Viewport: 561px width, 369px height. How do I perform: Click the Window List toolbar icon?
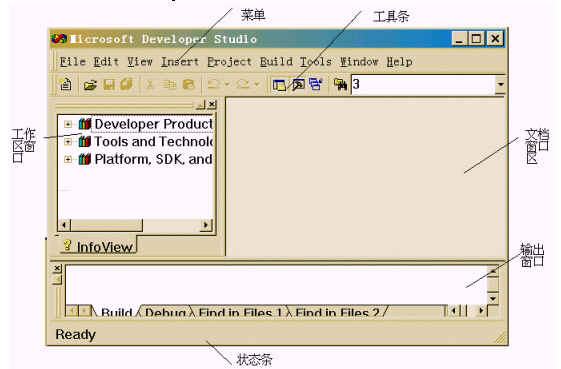click(x=316, y=85)
